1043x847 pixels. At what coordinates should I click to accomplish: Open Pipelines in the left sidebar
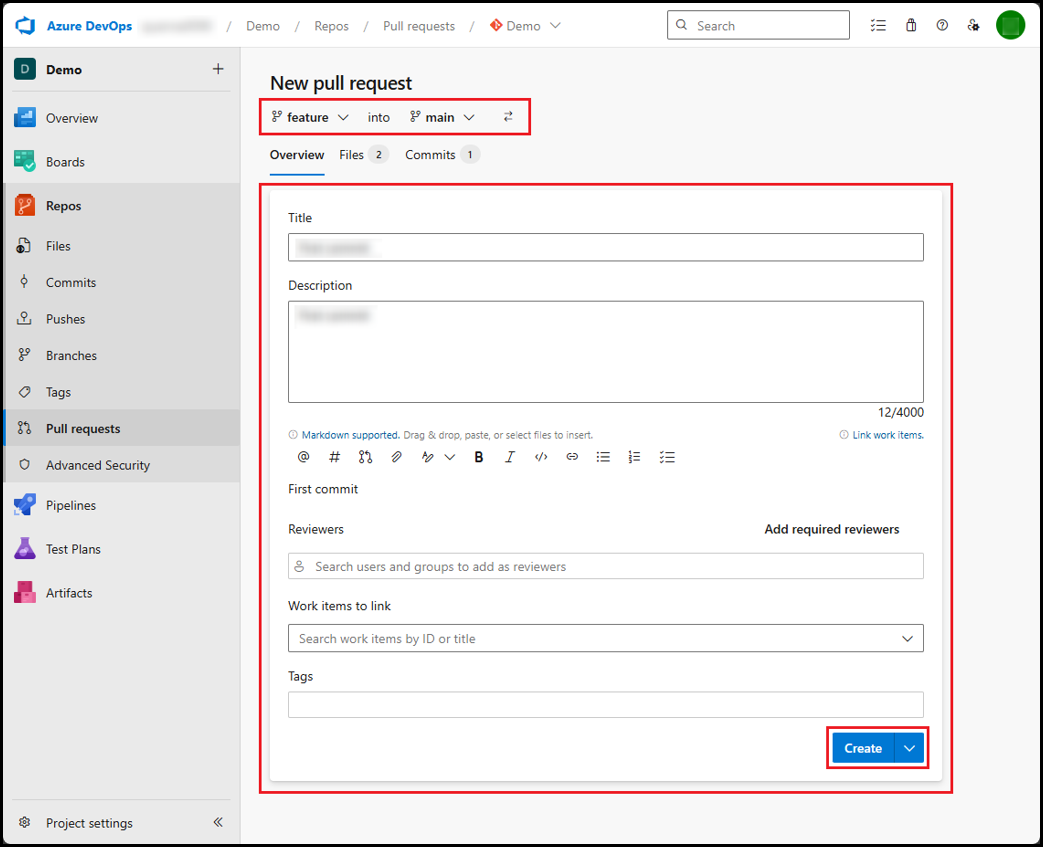70,505
